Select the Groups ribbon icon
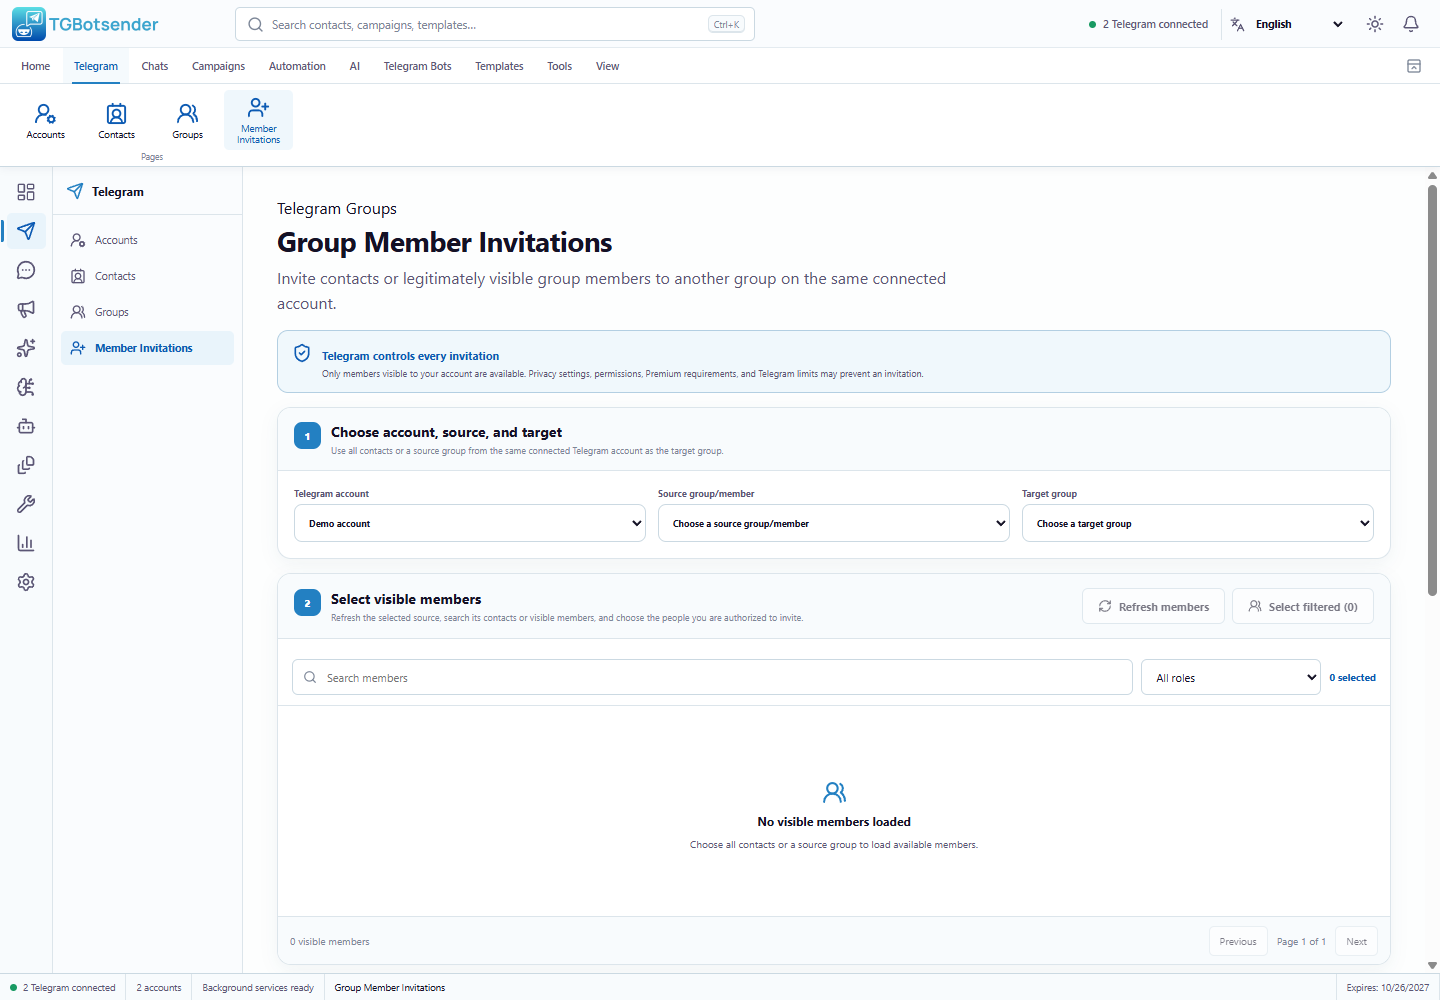 pos(188,120)
